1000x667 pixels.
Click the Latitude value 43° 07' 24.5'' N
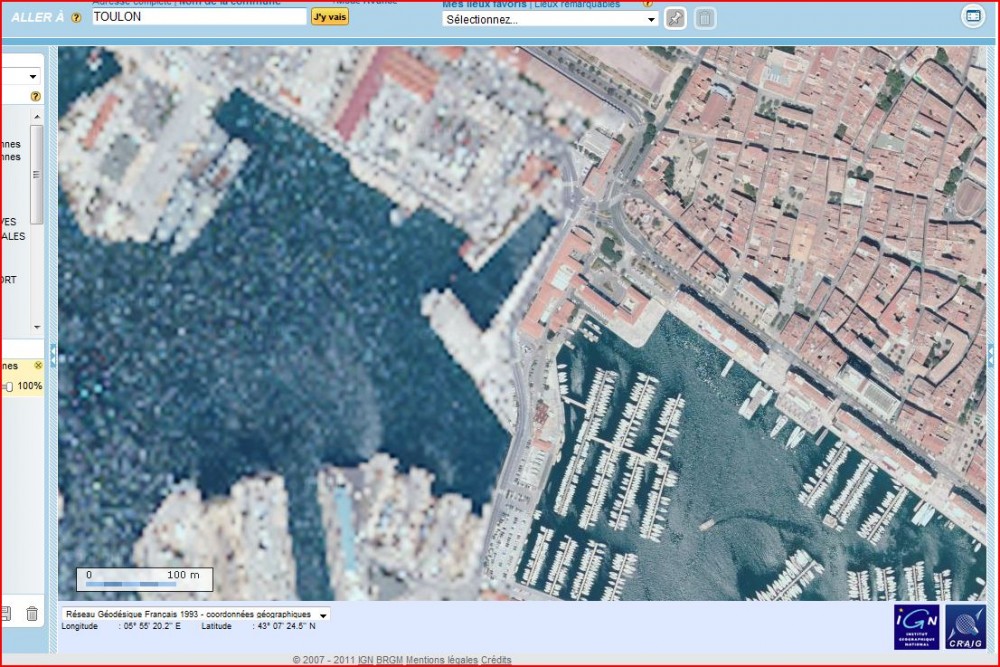click(286, 626)
